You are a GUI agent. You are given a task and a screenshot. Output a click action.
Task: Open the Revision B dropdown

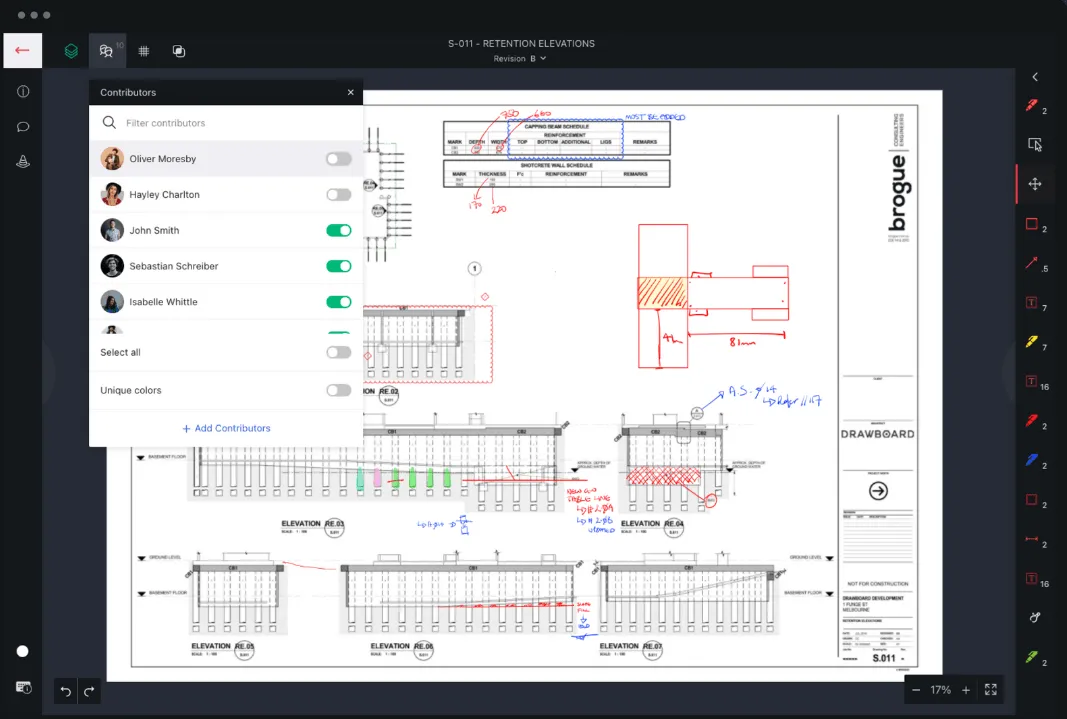coord(520,58)
